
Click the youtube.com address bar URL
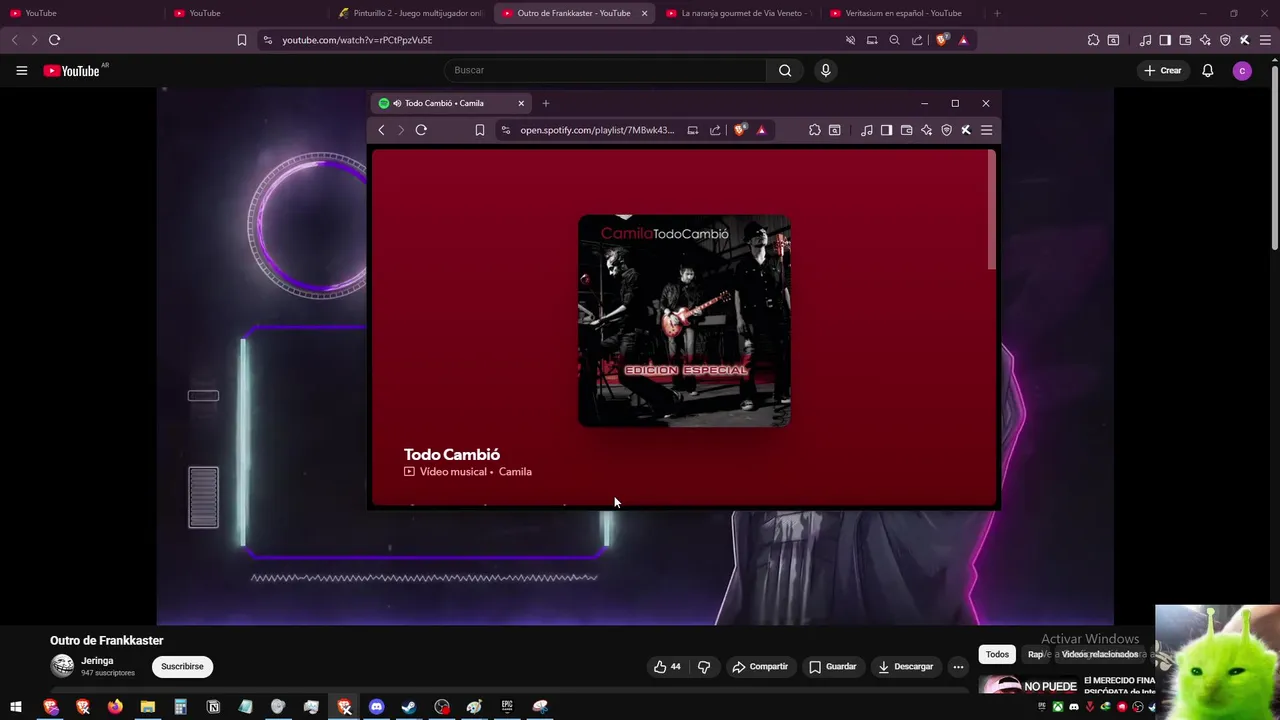coord(357,40)
